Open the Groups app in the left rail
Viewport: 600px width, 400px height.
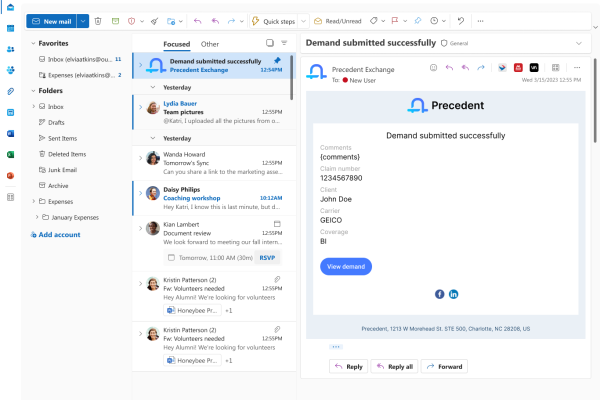click(11, 70)
